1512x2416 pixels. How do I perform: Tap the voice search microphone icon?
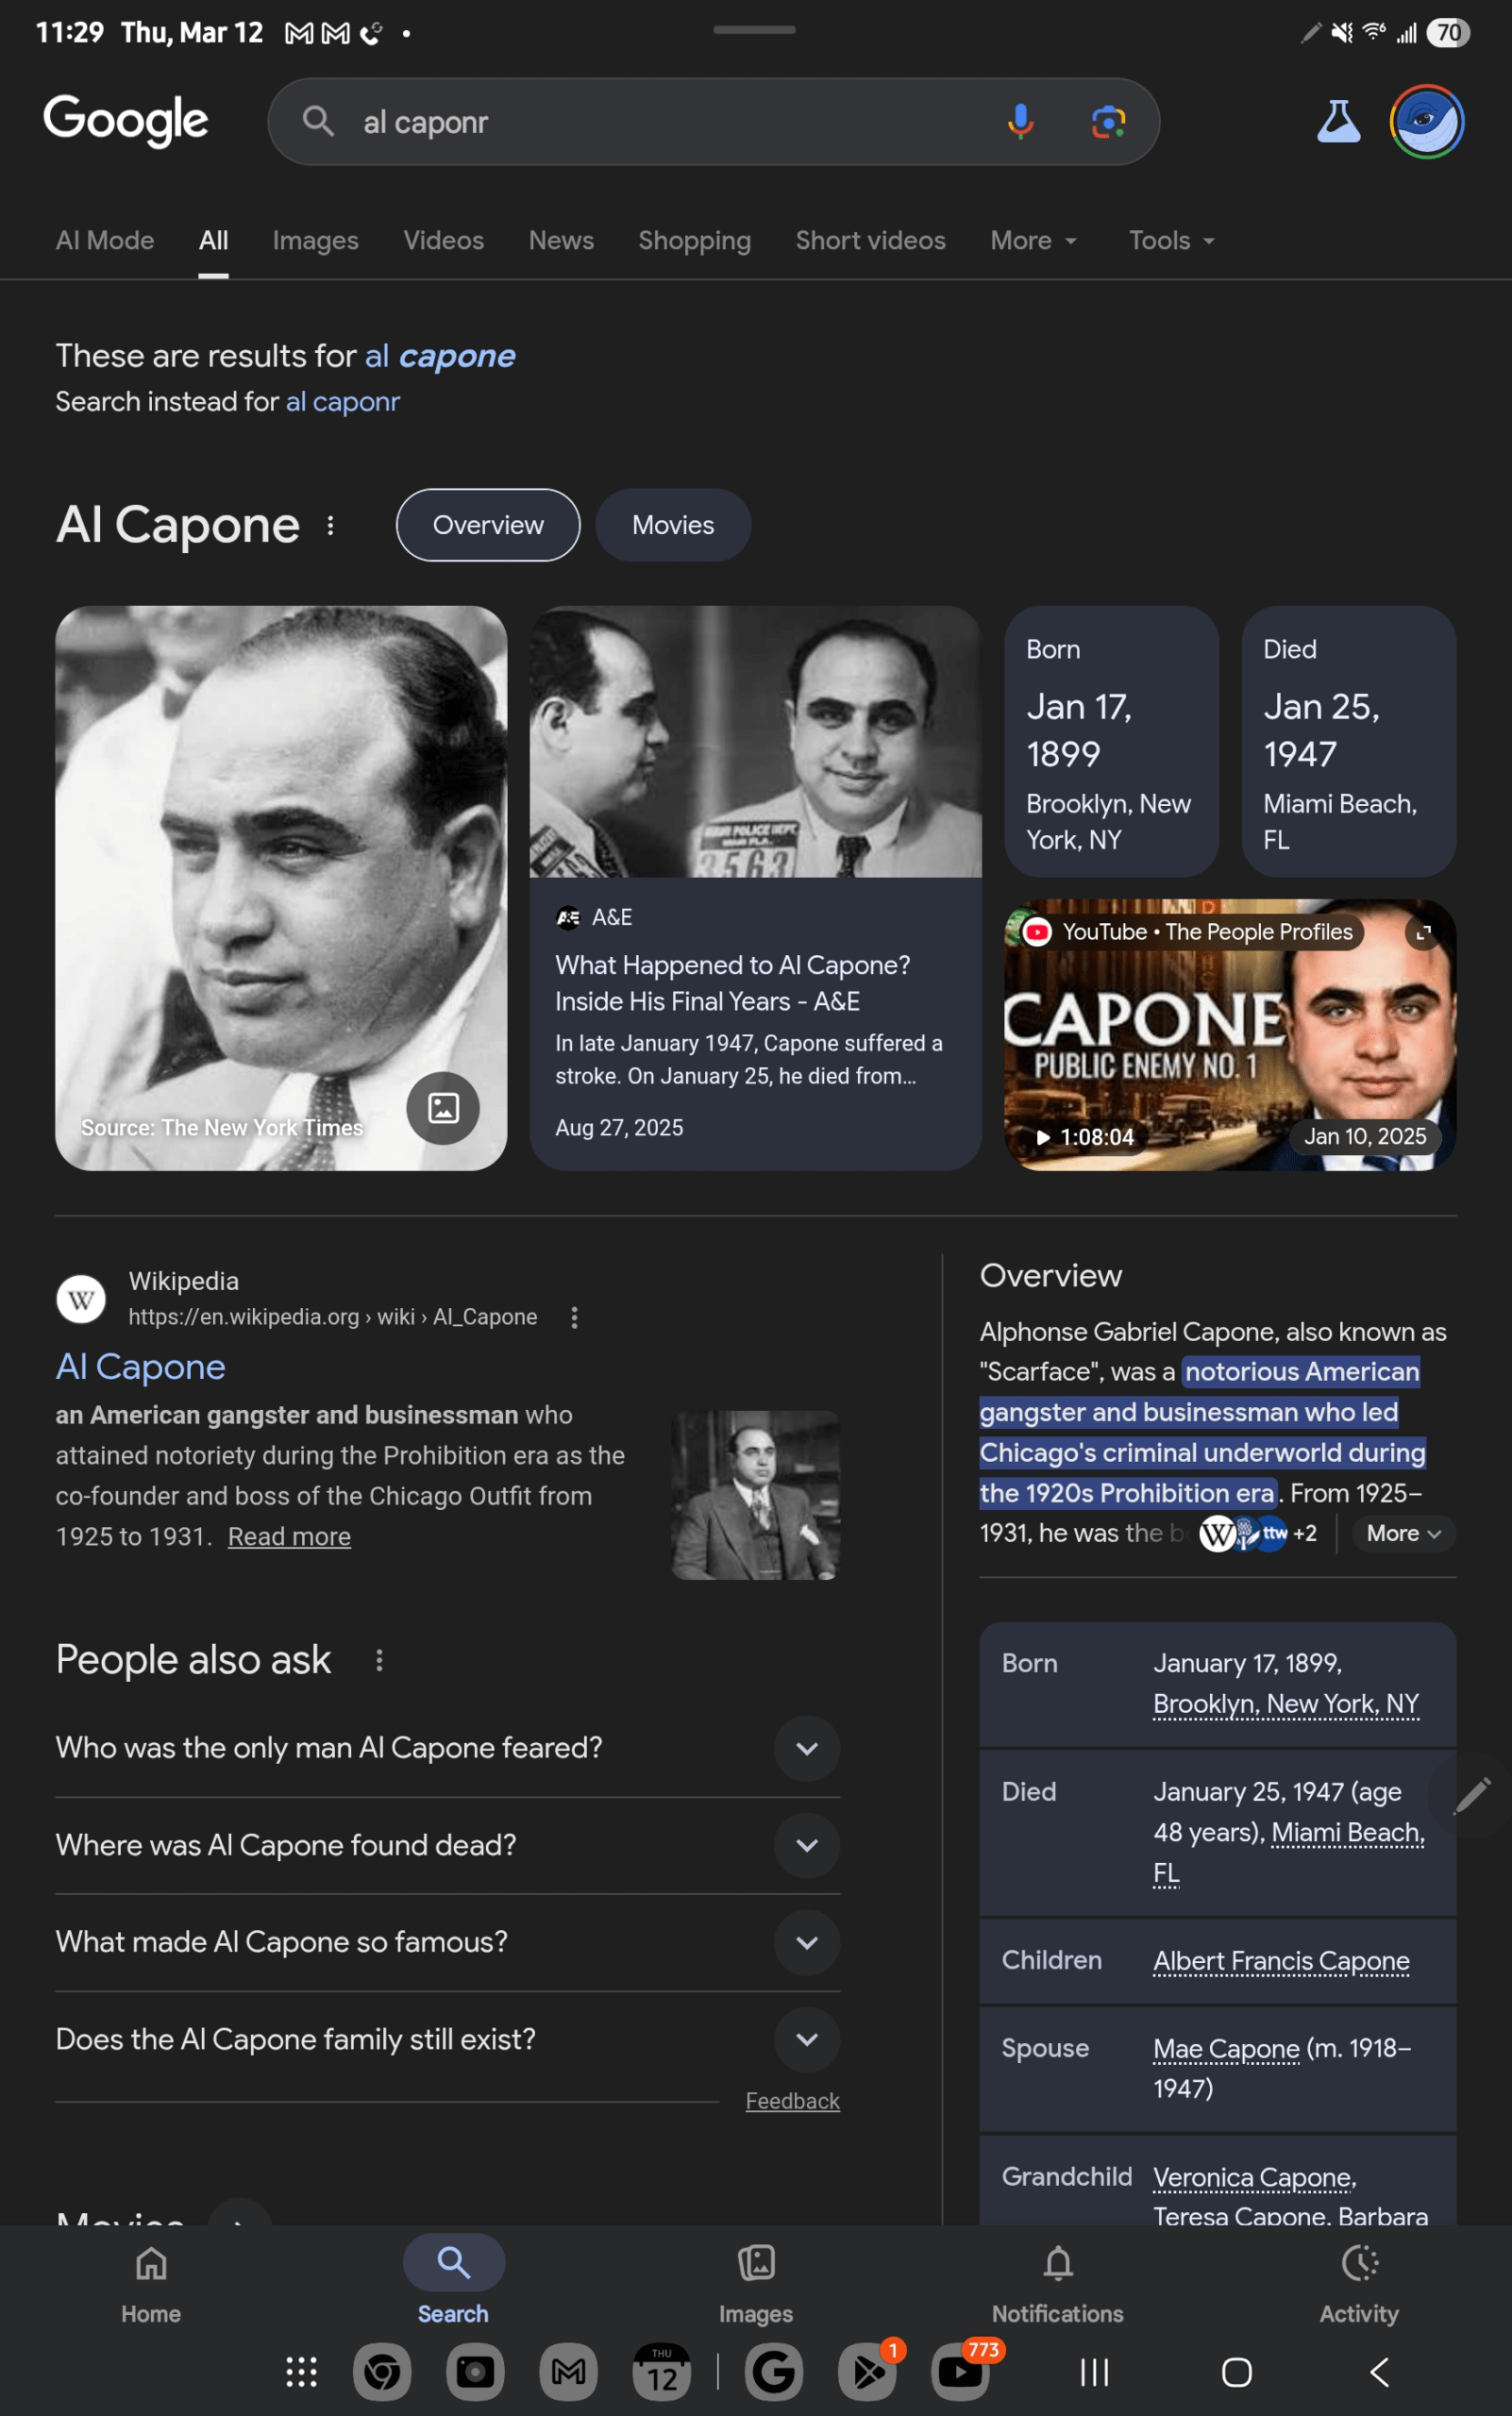click(1020, 122)
